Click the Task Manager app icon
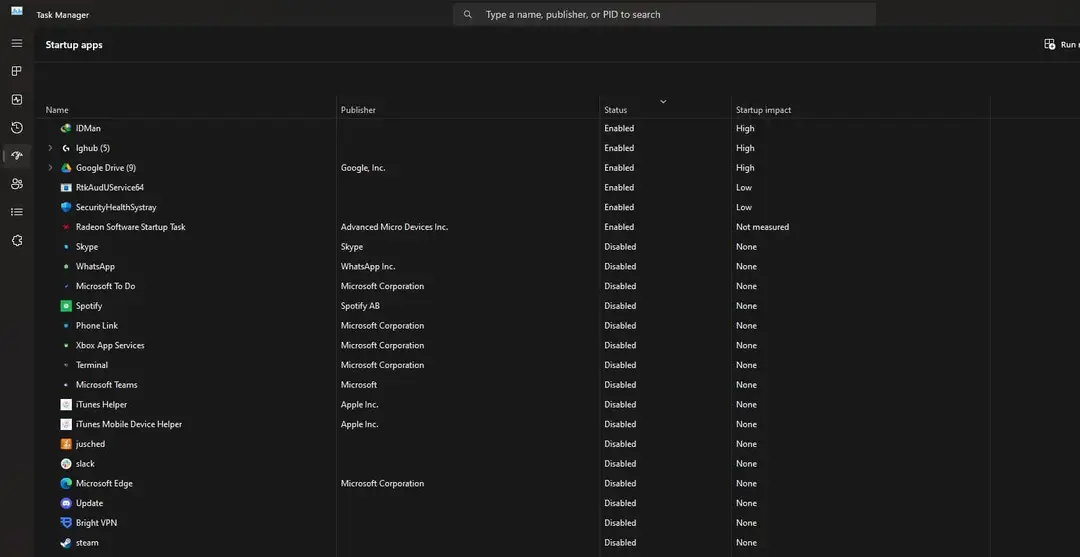Screen dimensions: 1080x557 click(x=17, y=12)
